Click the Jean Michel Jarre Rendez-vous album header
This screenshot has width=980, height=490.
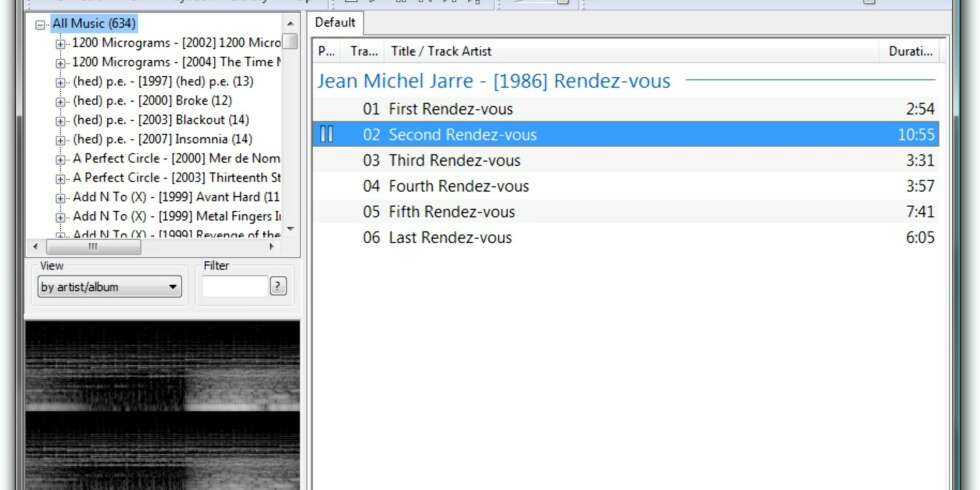tap(494, 81)
